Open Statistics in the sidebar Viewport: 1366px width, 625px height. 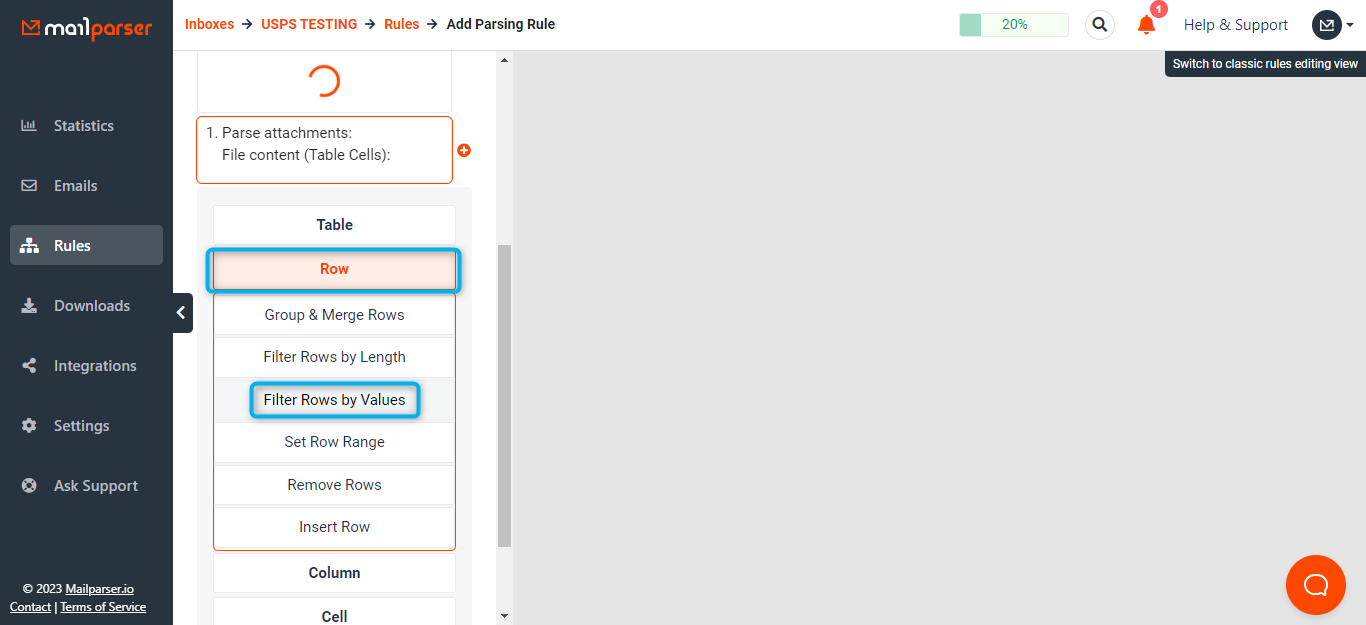point(84,126)
